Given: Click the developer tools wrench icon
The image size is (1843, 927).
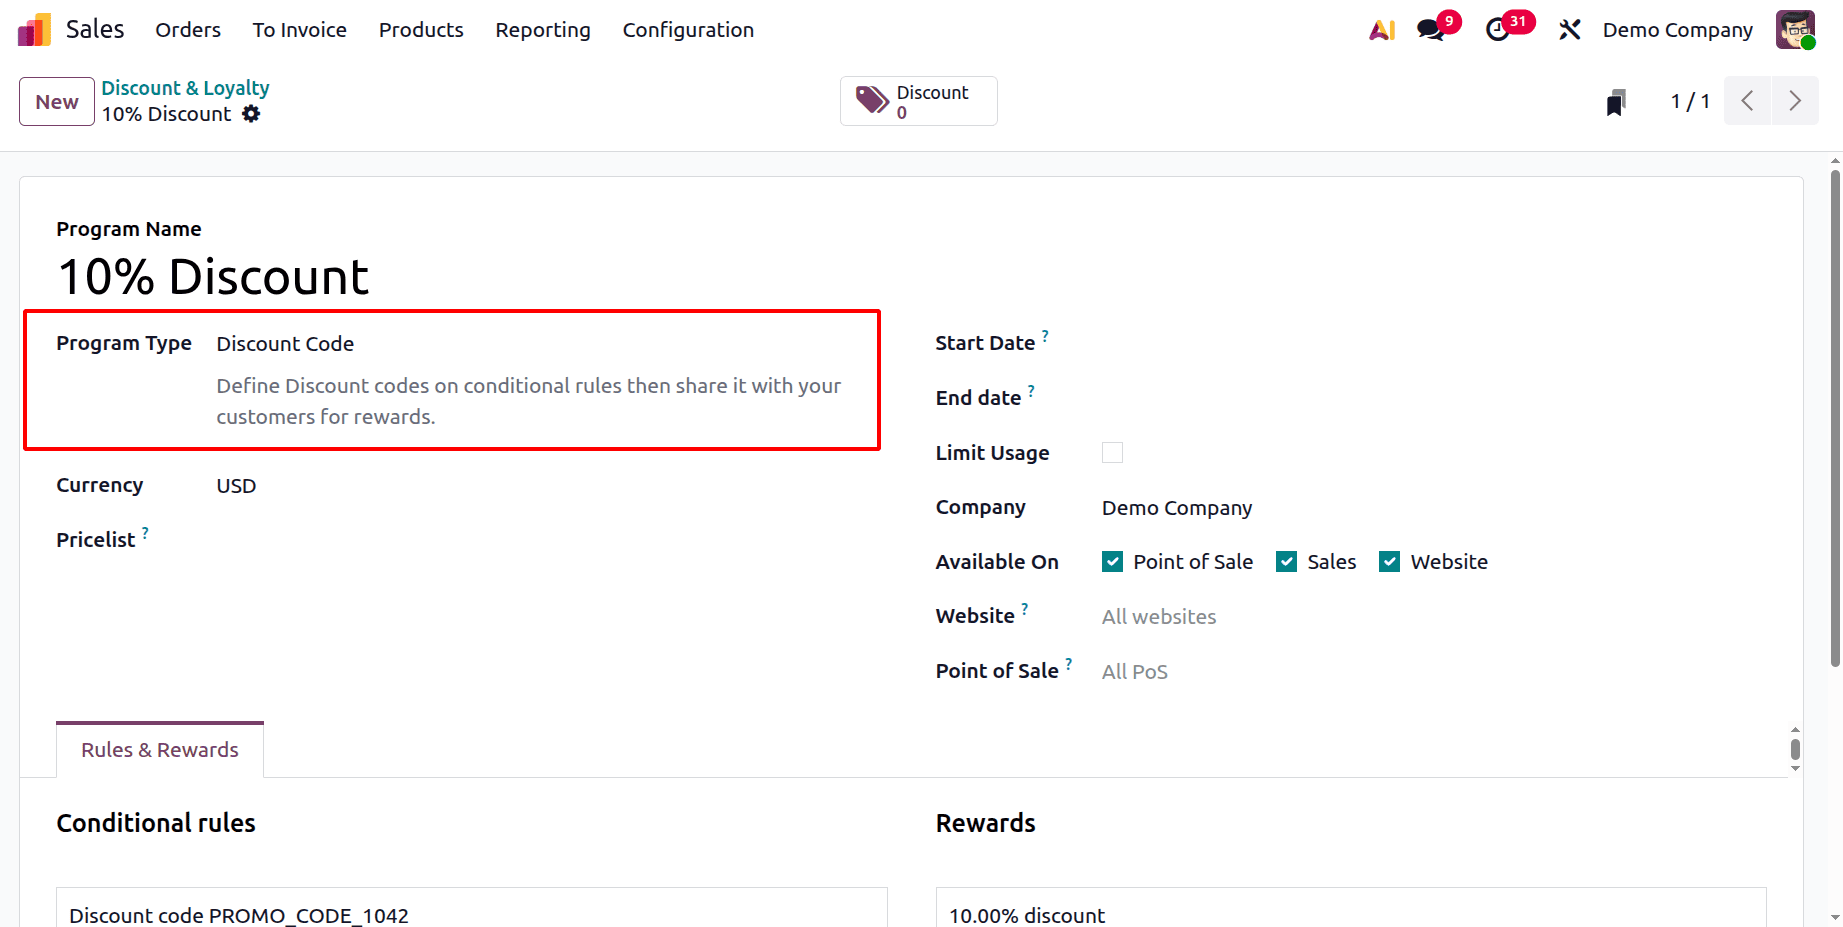Looking at the screenshot, I should (1568, 29).
